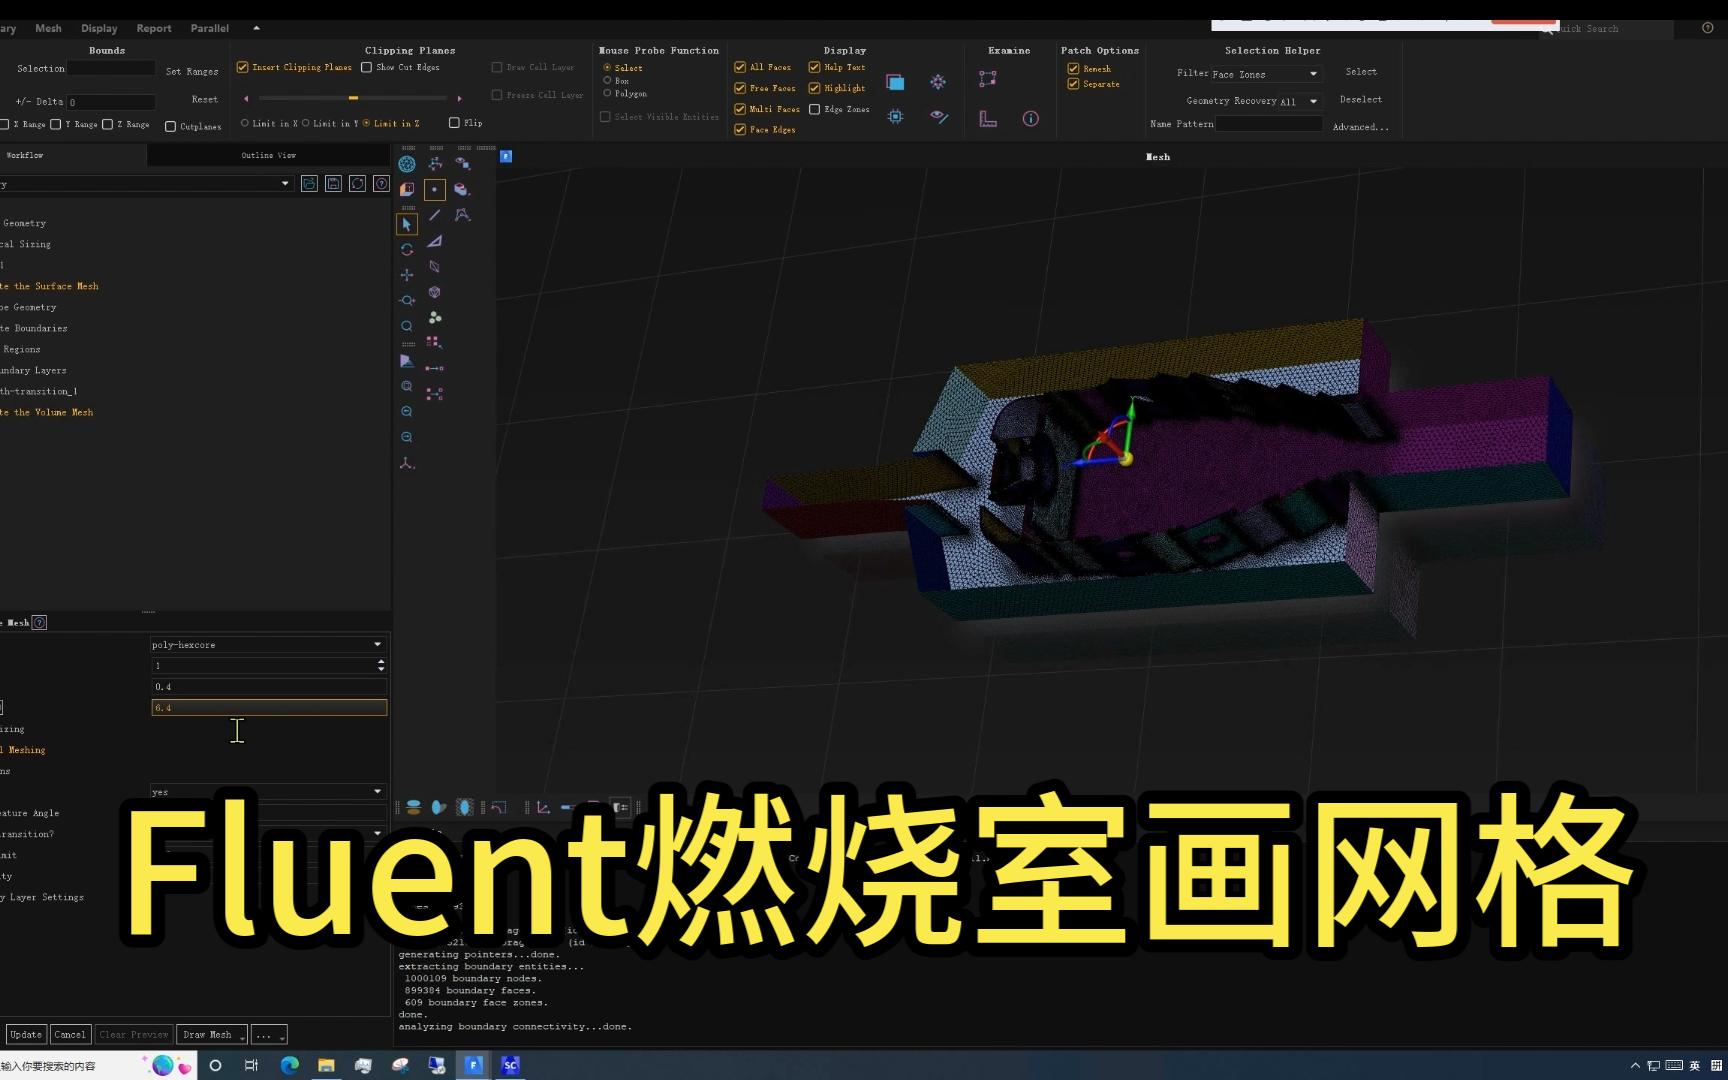Screen dimensions: 1728x1080
Task: Select the arrow pointer mouse tool
Action: [407, 224]
